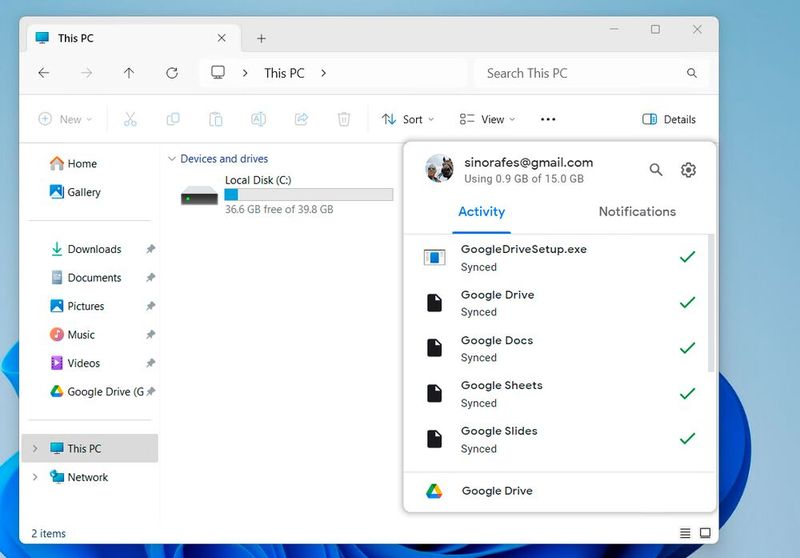Select the Google Sheets synced entry

pyautogui.click(x=556, y=394)
